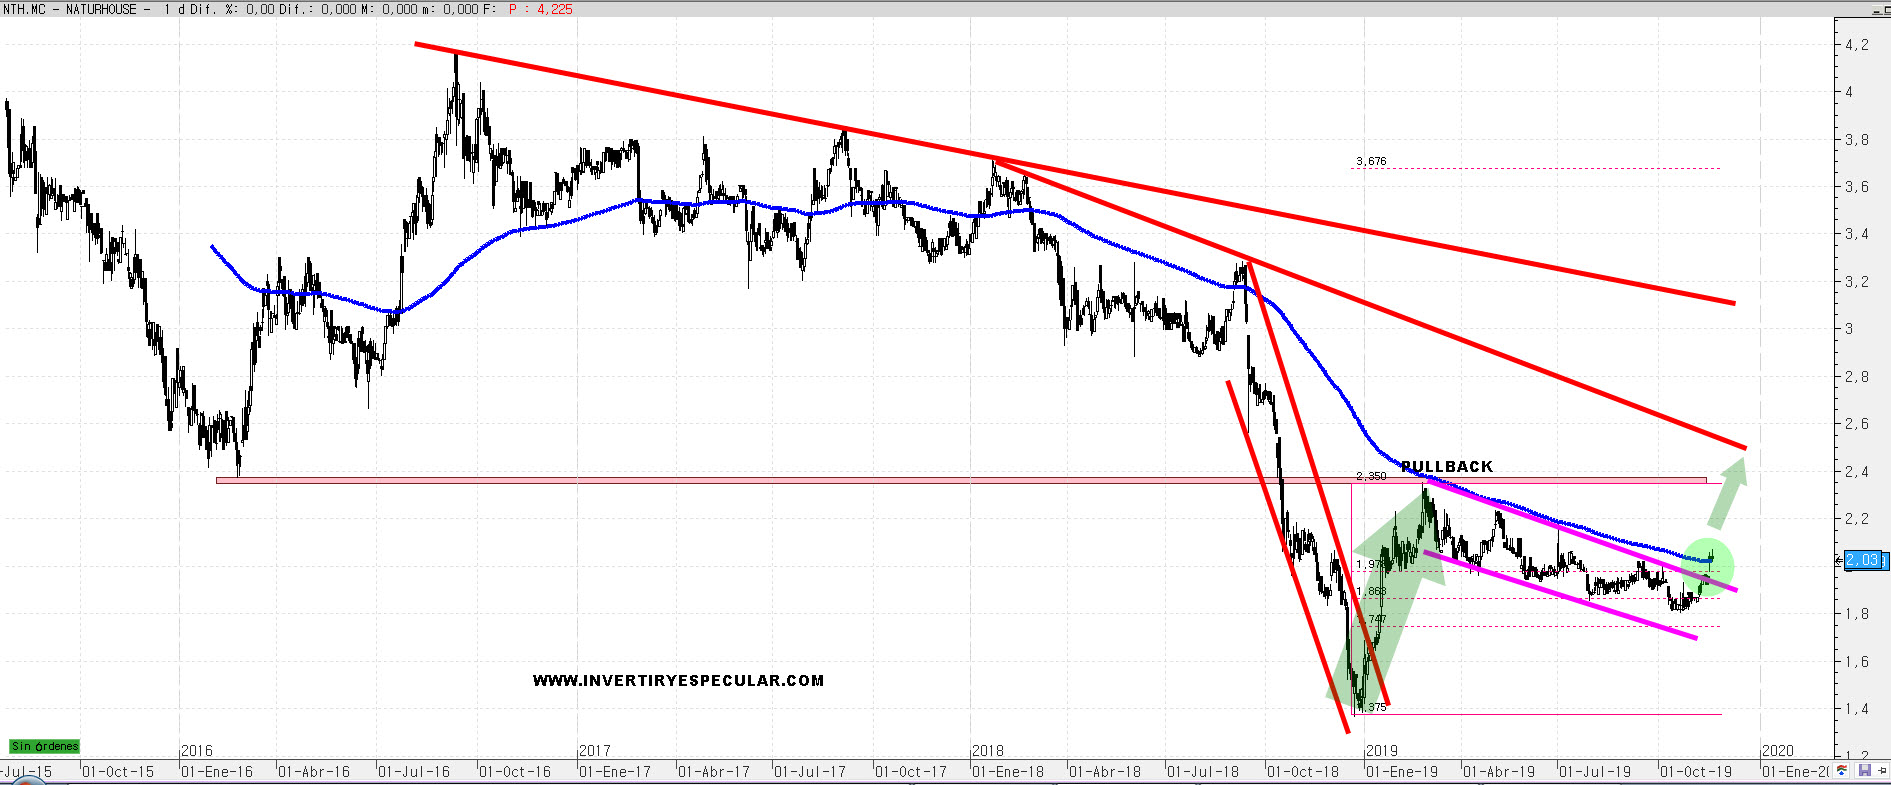
Task: Click the PULLBACK text annotation
Action: pyautogui.click(x=1447, y=466)
